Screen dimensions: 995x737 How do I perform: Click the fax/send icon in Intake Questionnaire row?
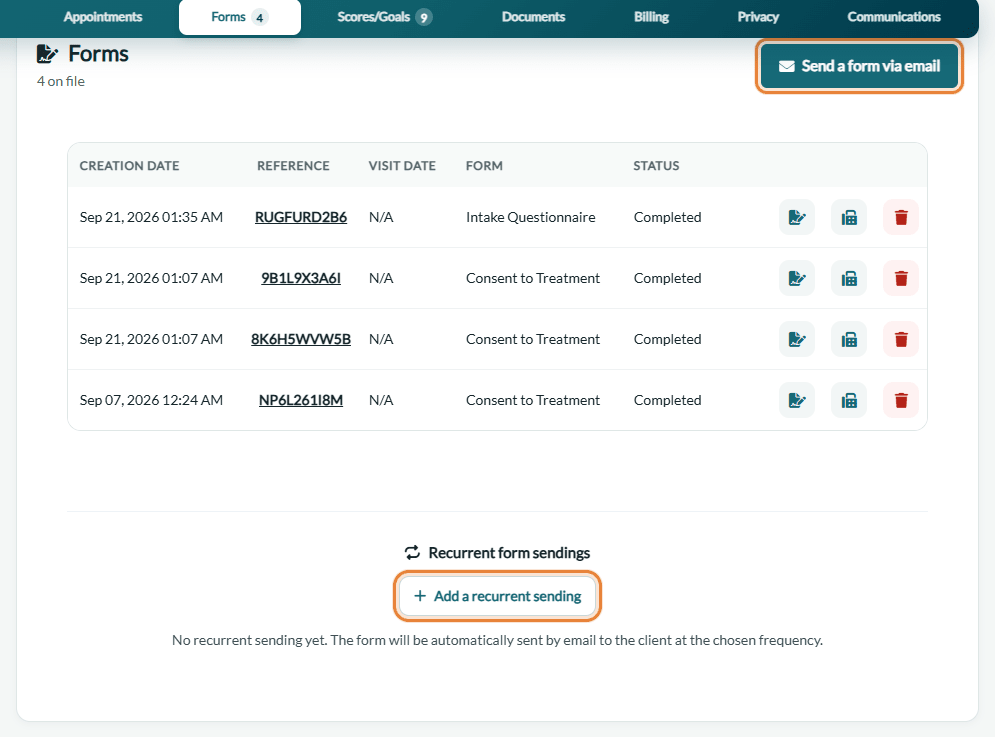(848, 217)
